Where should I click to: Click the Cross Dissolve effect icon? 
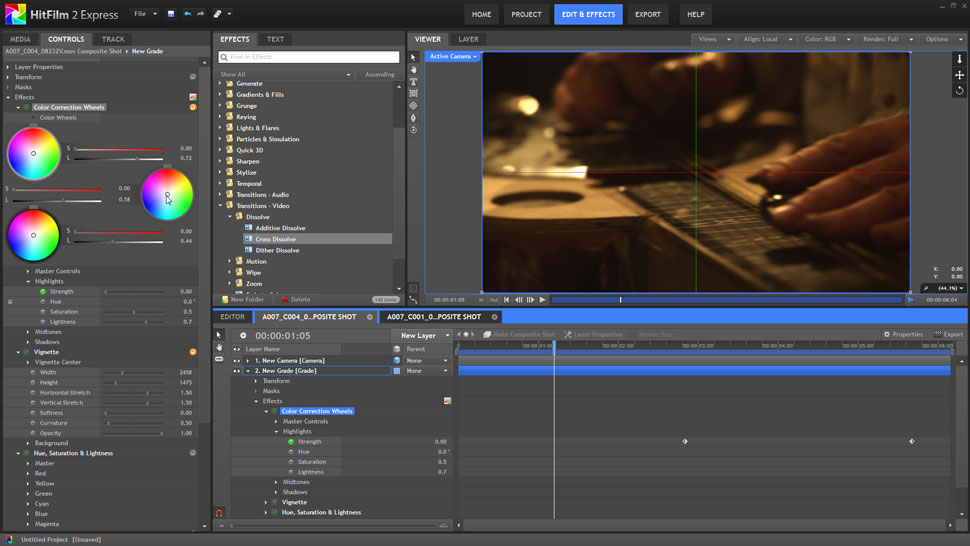(248, 239)
